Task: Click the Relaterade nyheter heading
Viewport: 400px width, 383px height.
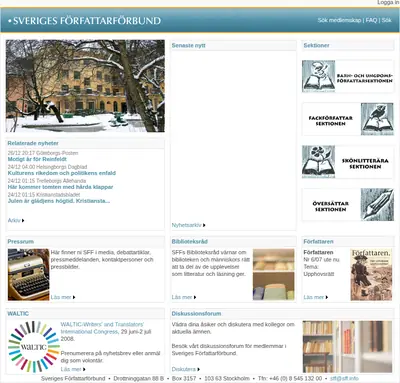Action: click(33, 143)
